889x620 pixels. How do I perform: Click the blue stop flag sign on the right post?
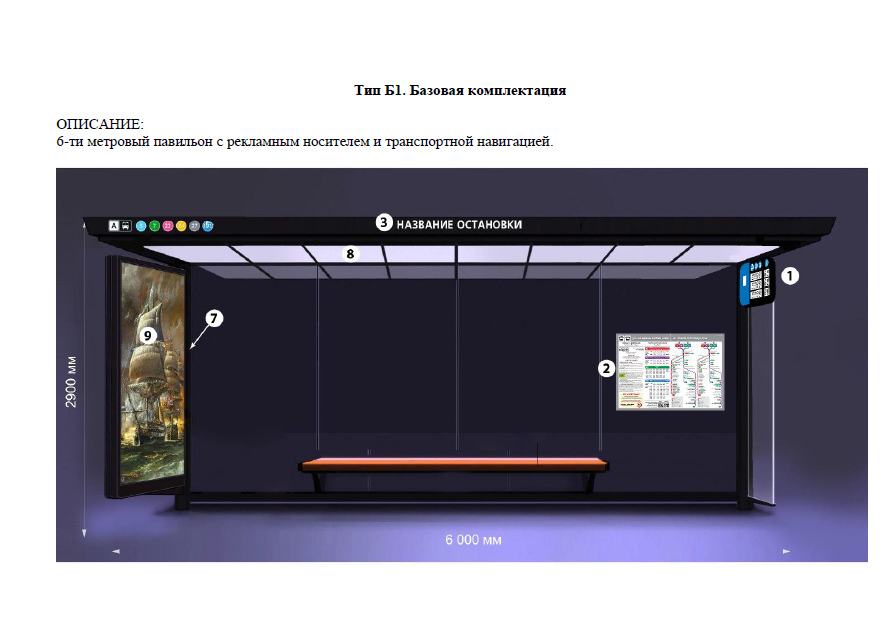pyautogui.click(x=756, y=282)
